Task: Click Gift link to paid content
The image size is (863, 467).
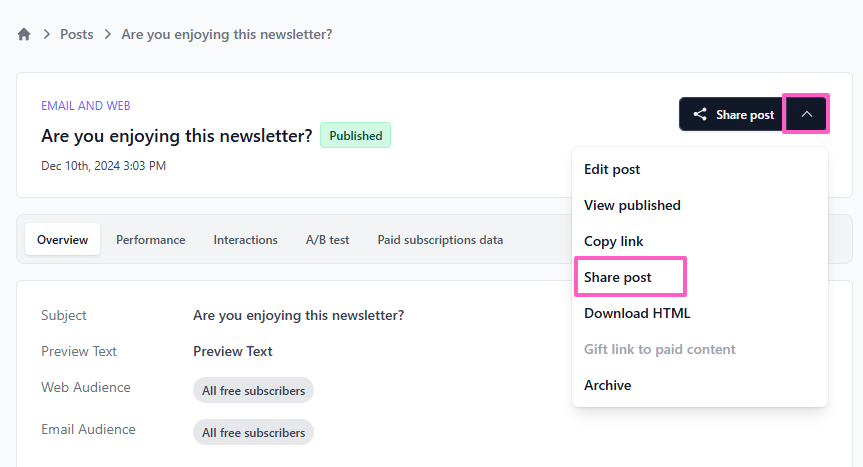Action: pos(659,349)
